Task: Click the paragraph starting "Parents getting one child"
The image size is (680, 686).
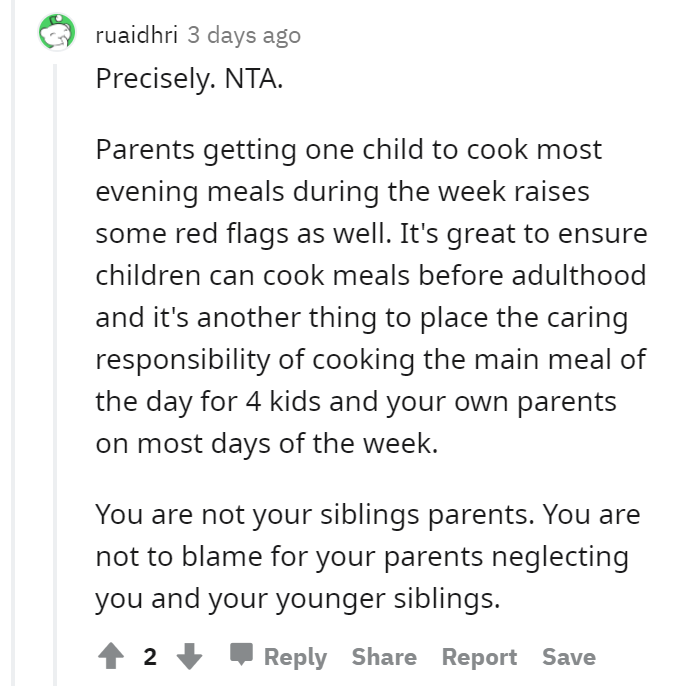Action: point(372,297)
